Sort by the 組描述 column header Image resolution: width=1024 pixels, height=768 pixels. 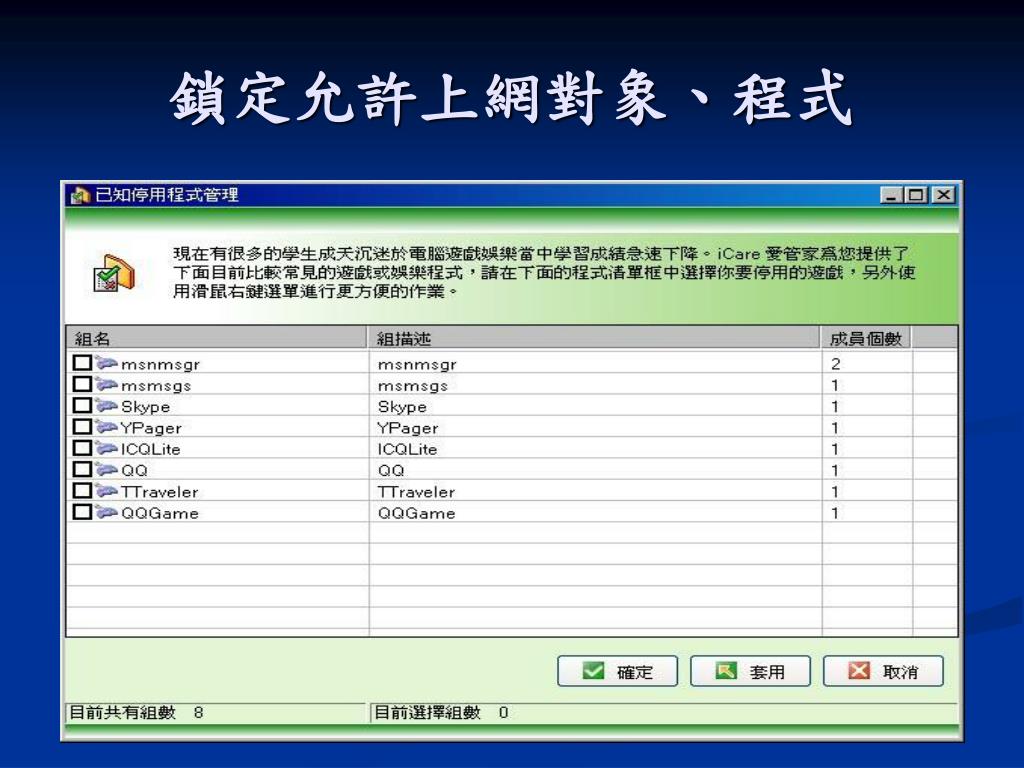(594, 338)
